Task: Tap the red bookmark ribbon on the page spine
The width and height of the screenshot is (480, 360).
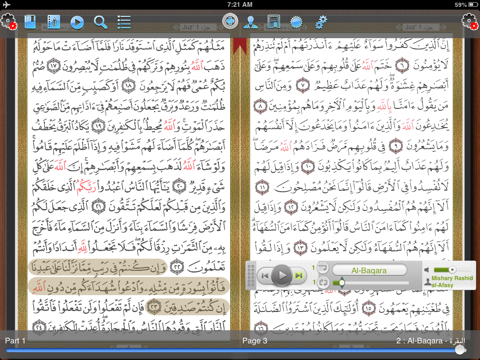Action: tap(240, 45)
